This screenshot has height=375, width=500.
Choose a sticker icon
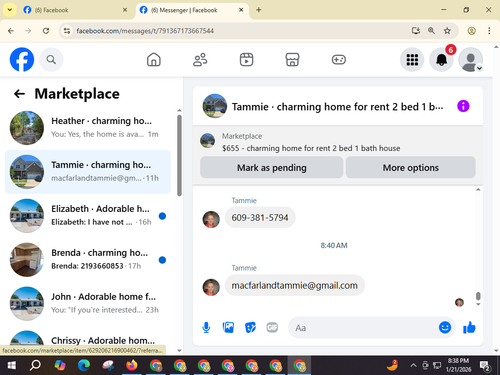pos(250,328)
